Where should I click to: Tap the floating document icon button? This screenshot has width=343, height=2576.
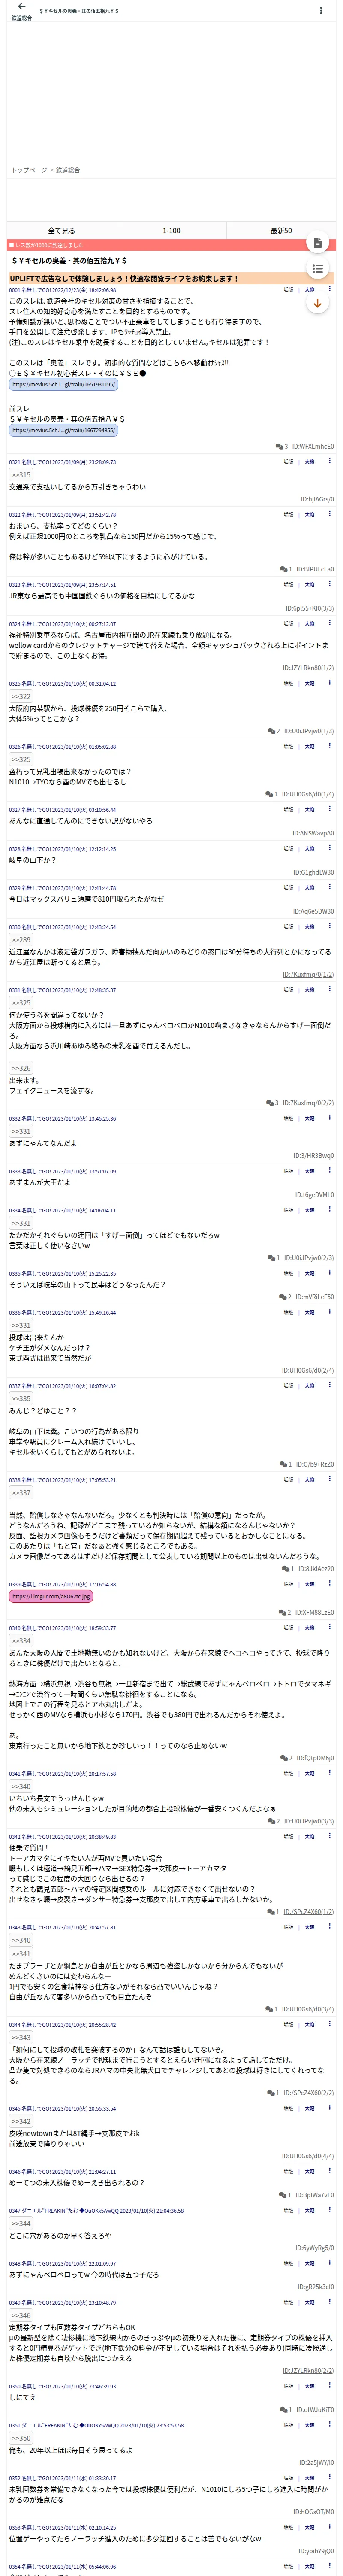(x=317, y=243)
